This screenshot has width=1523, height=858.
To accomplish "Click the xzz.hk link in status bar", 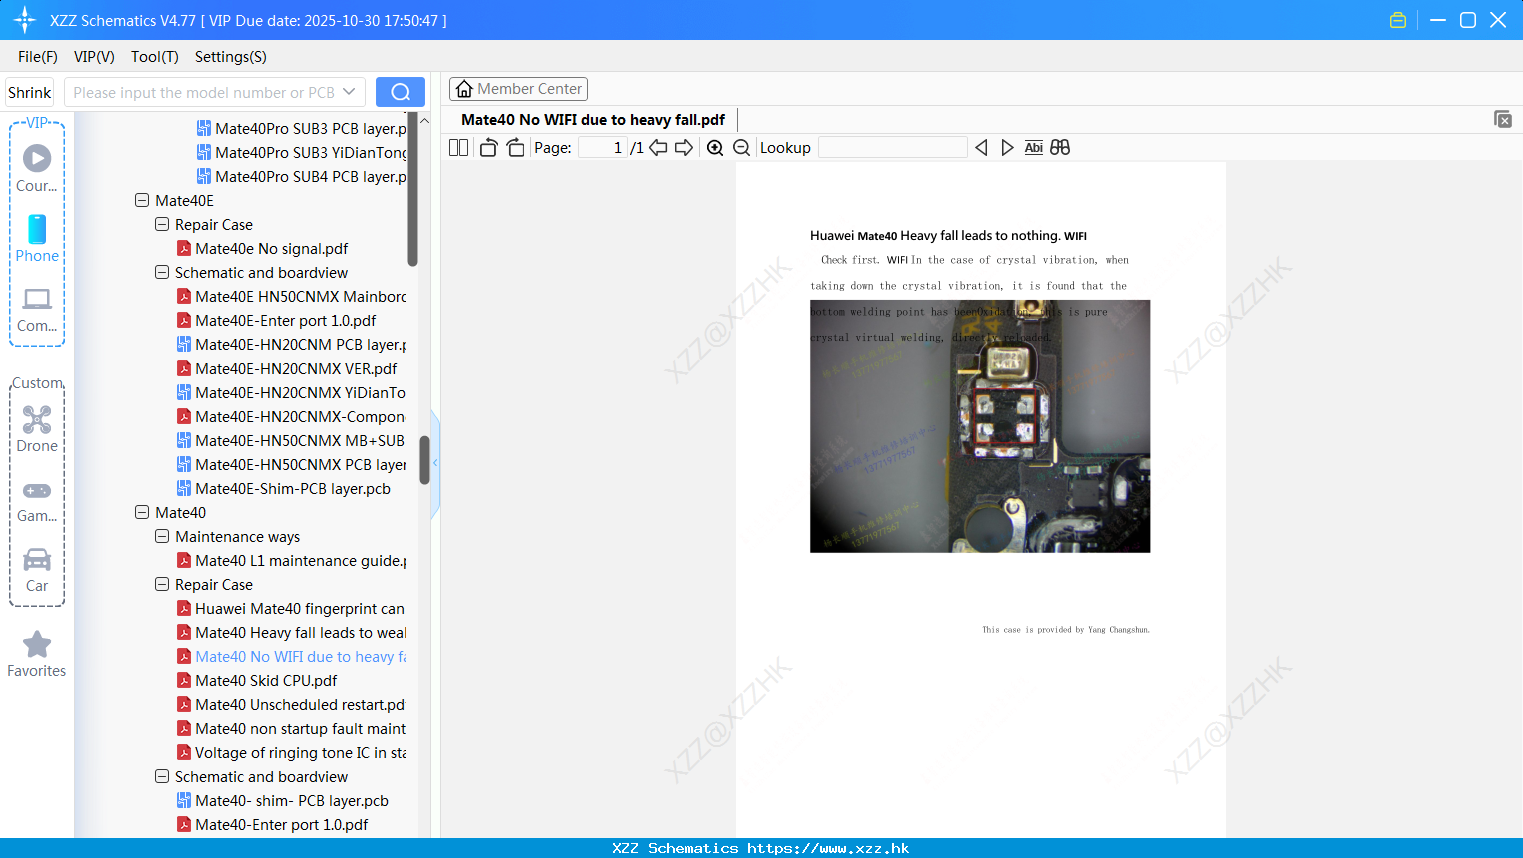I will coord(828,848).
